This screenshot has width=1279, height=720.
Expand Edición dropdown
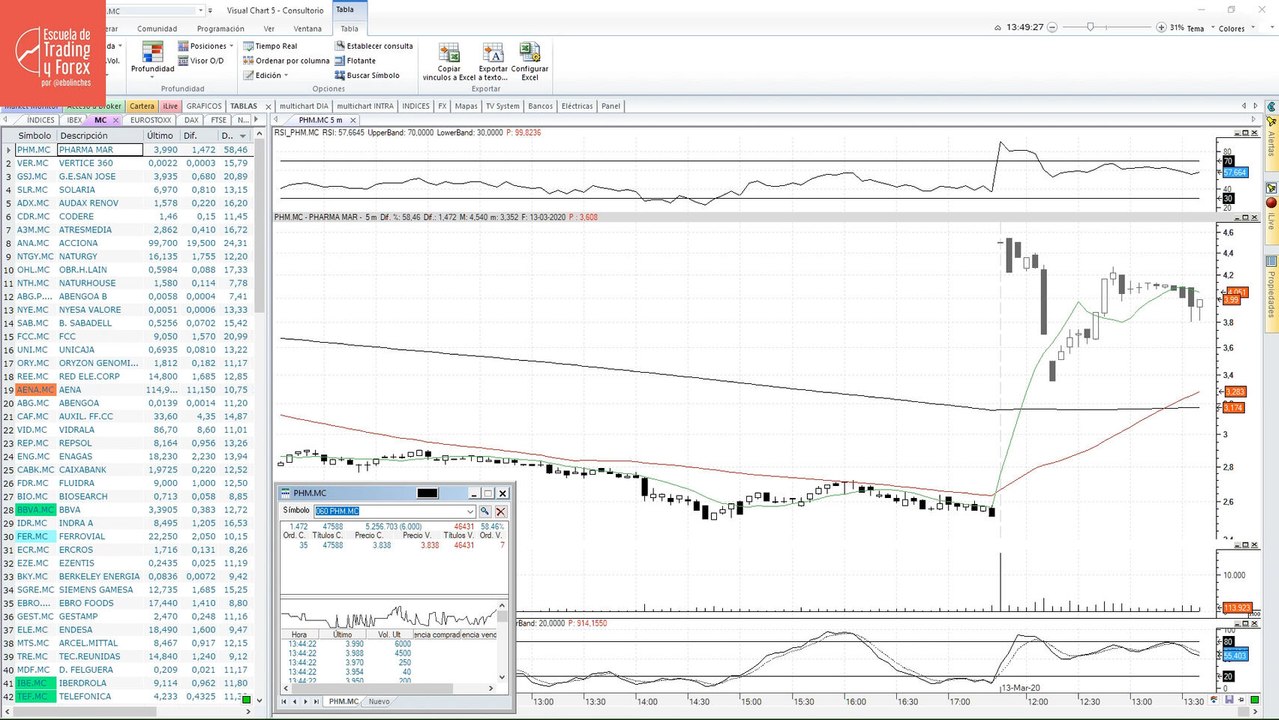[x=288, y=75]
